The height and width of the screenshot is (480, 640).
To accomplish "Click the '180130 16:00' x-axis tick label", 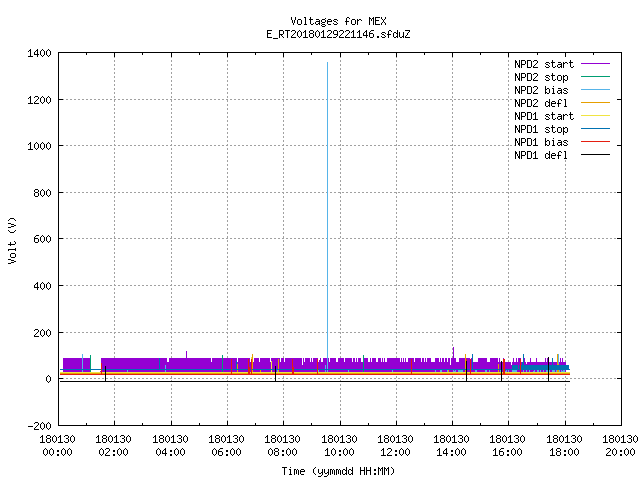I will [x=507, y=446].
